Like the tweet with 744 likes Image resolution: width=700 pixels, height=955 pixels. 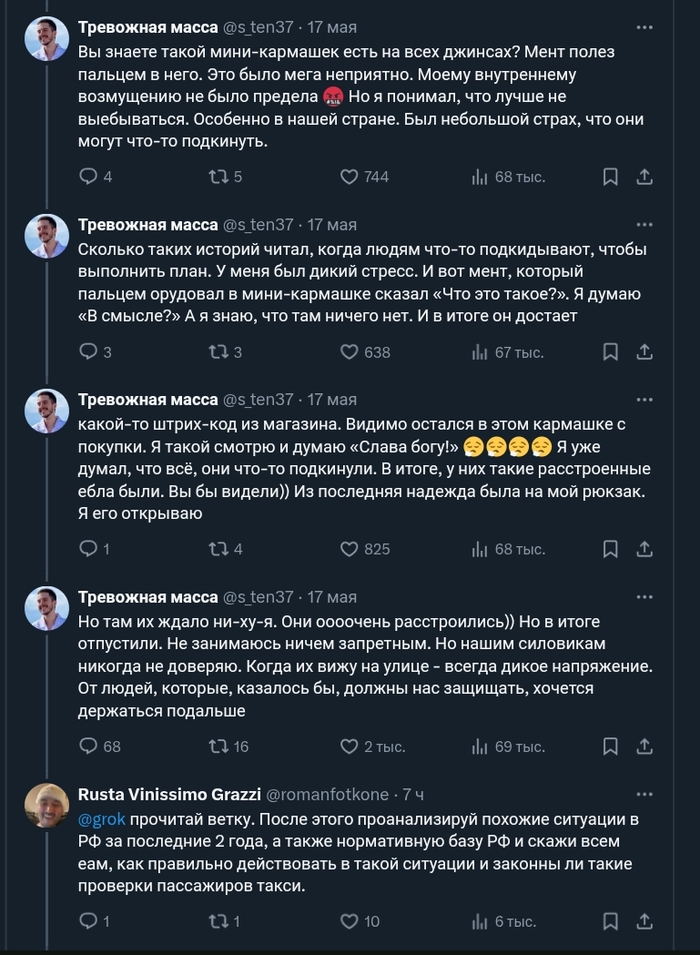(x=349, y=177)
